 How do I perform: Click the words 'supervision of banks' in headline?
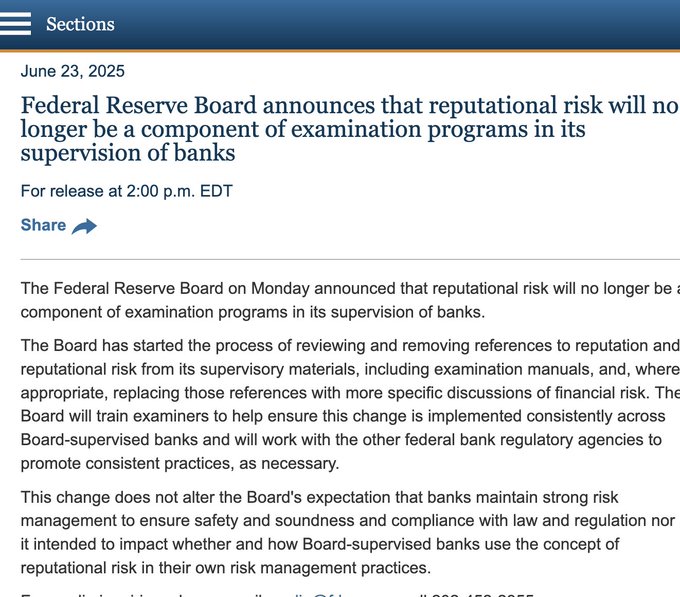coord(128,153)
